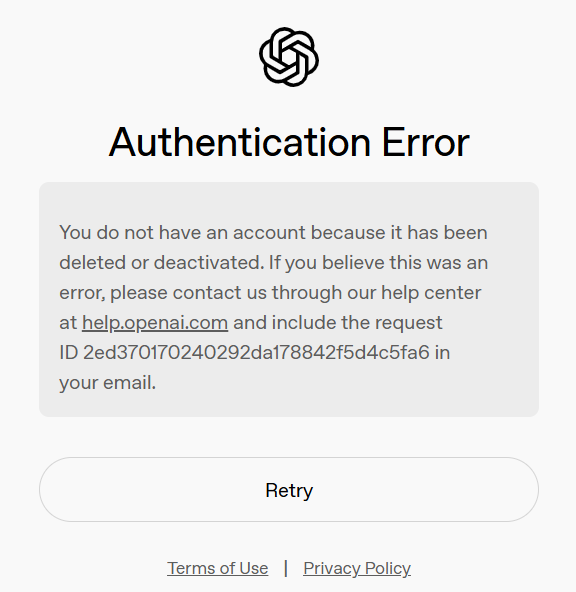Click the word "through" in the message
The width and height of the screenshot is (576, 592).
click(307, 293)
